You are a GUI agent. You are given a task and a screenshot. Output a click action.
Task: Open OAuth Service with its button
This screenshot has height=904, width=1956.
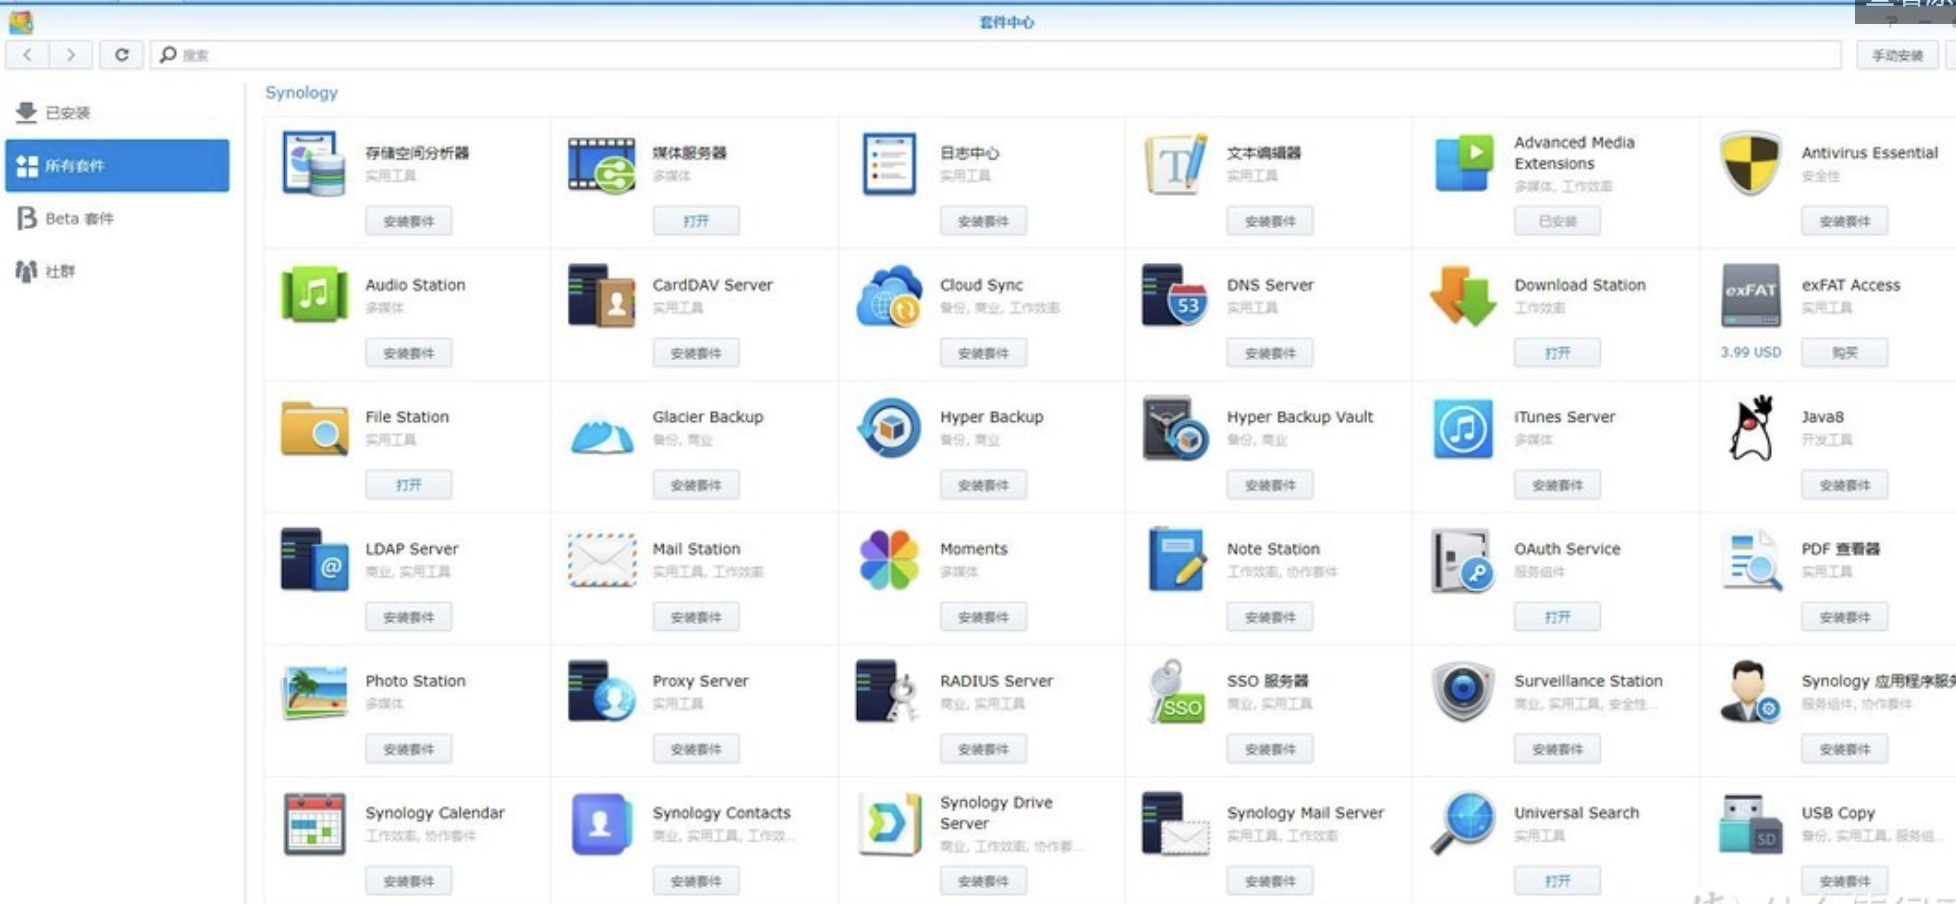pos(1557,617)
